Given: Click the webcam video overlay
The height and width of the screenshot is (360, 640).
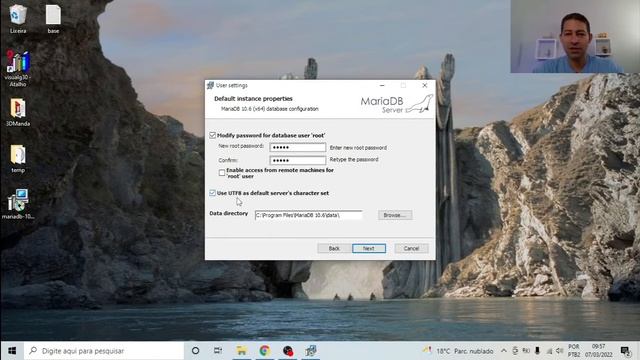Looking at the screenshot, I should pos(575,36).
